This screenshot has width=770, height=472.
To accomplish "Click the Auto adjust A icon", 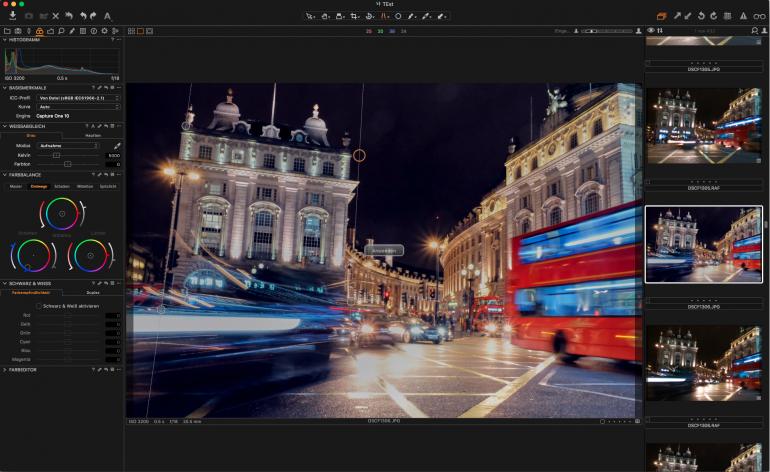I will click(x=107, y=16).
